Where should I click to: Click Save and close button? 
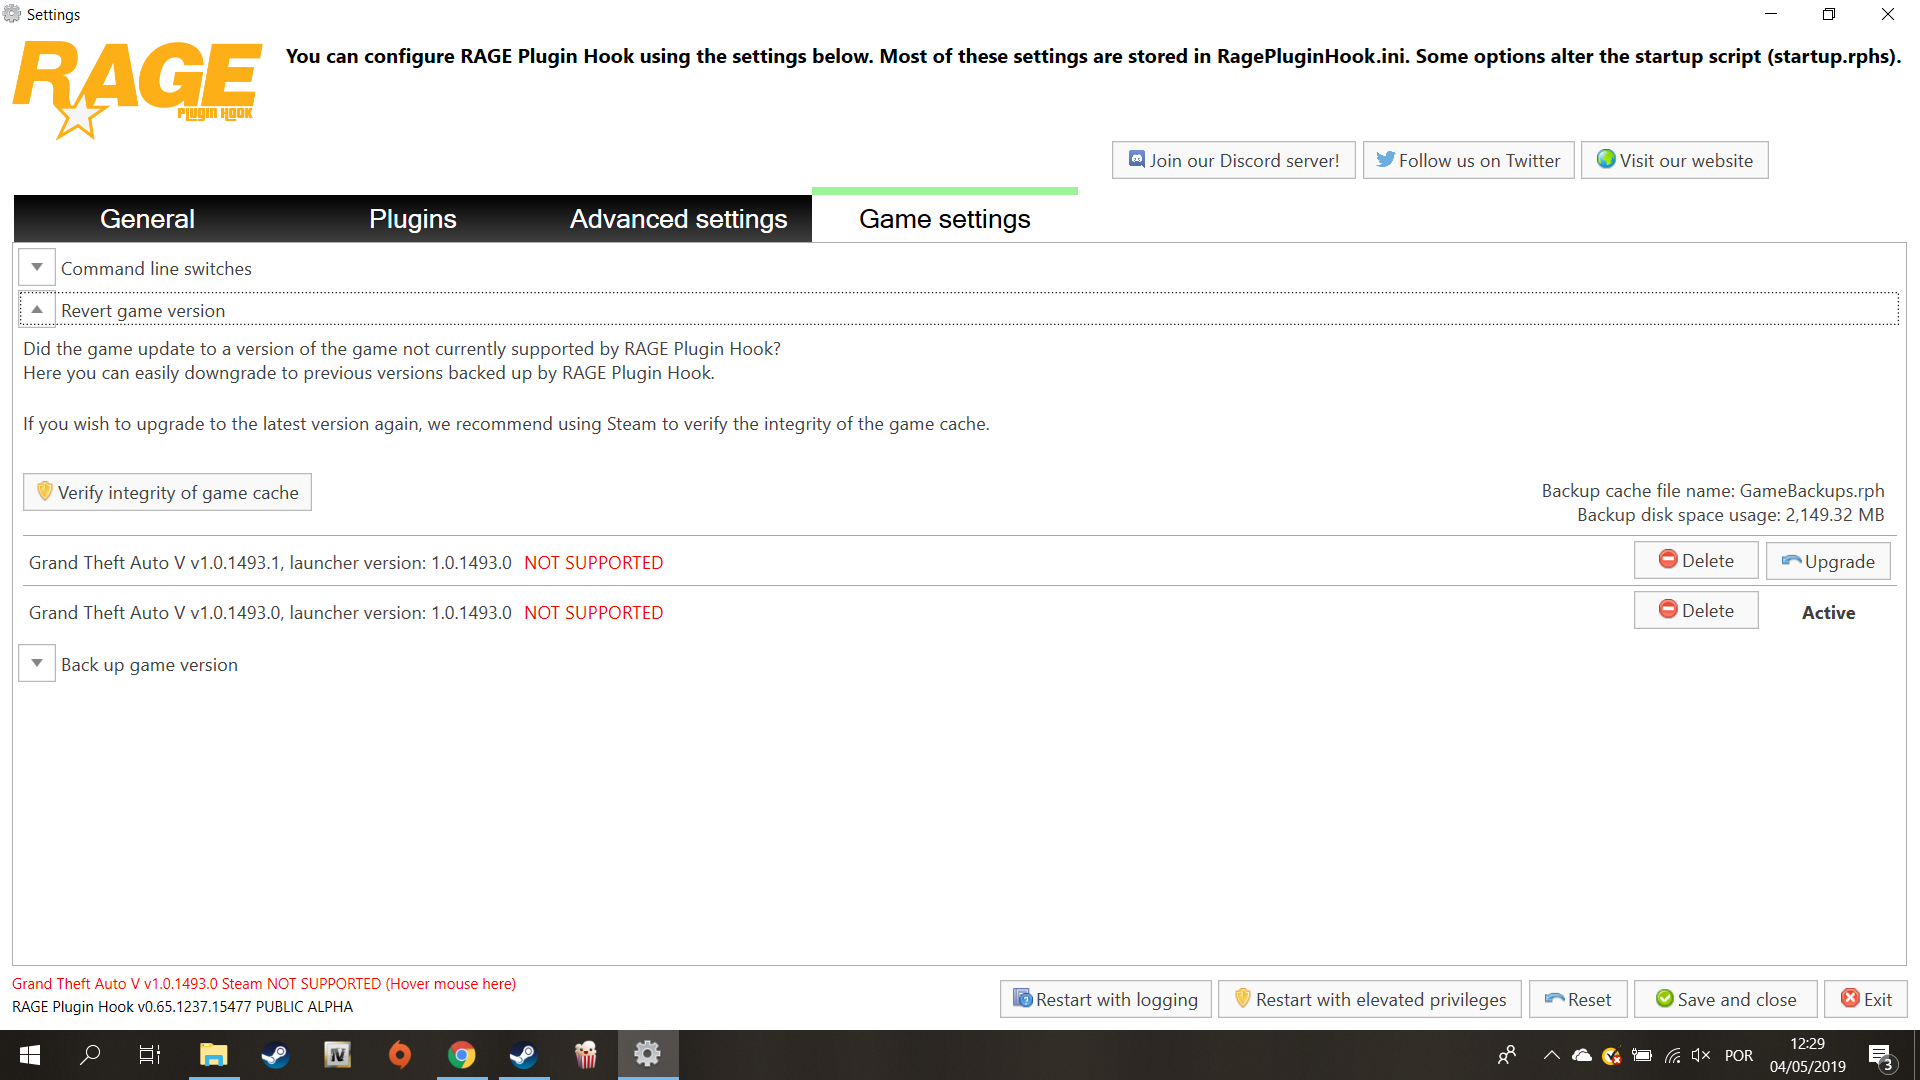coord(1725,999)
